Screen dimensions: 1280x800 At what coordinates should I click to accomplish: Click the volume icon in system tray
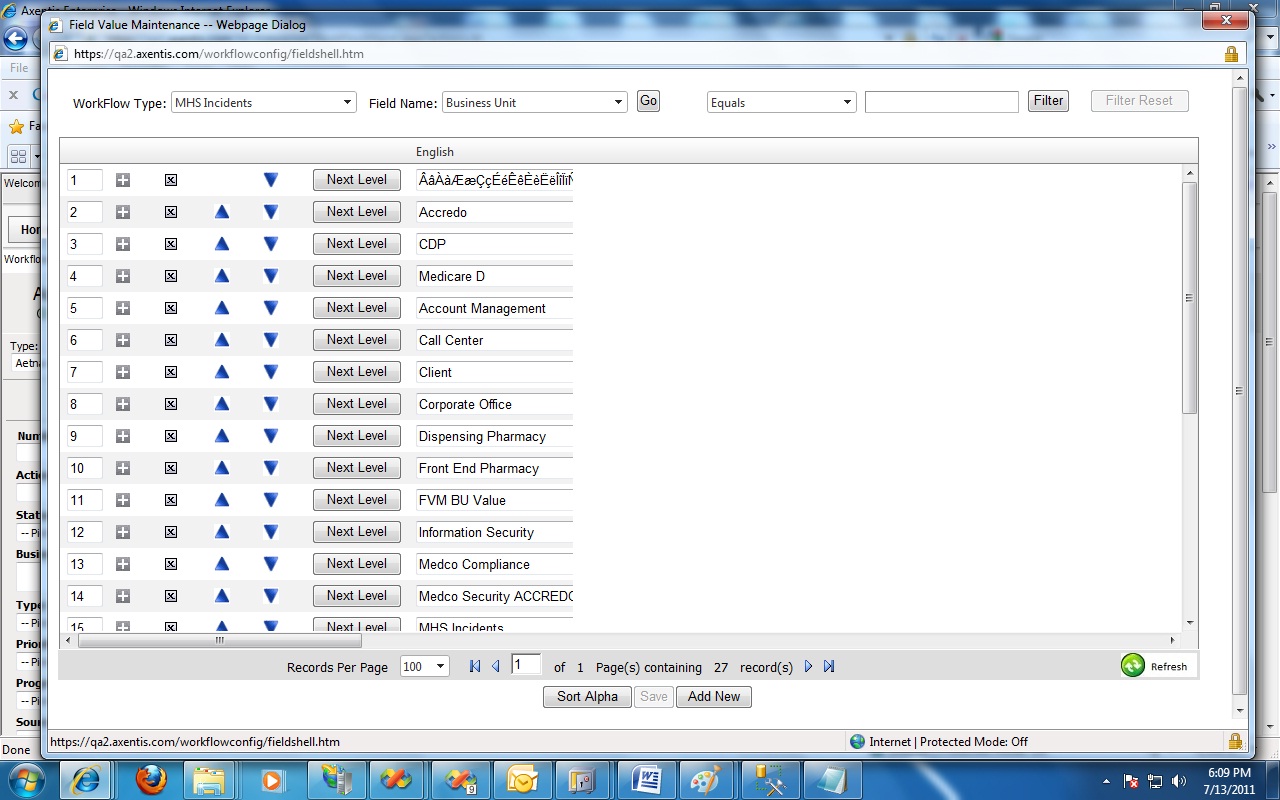pos(1179,781)
